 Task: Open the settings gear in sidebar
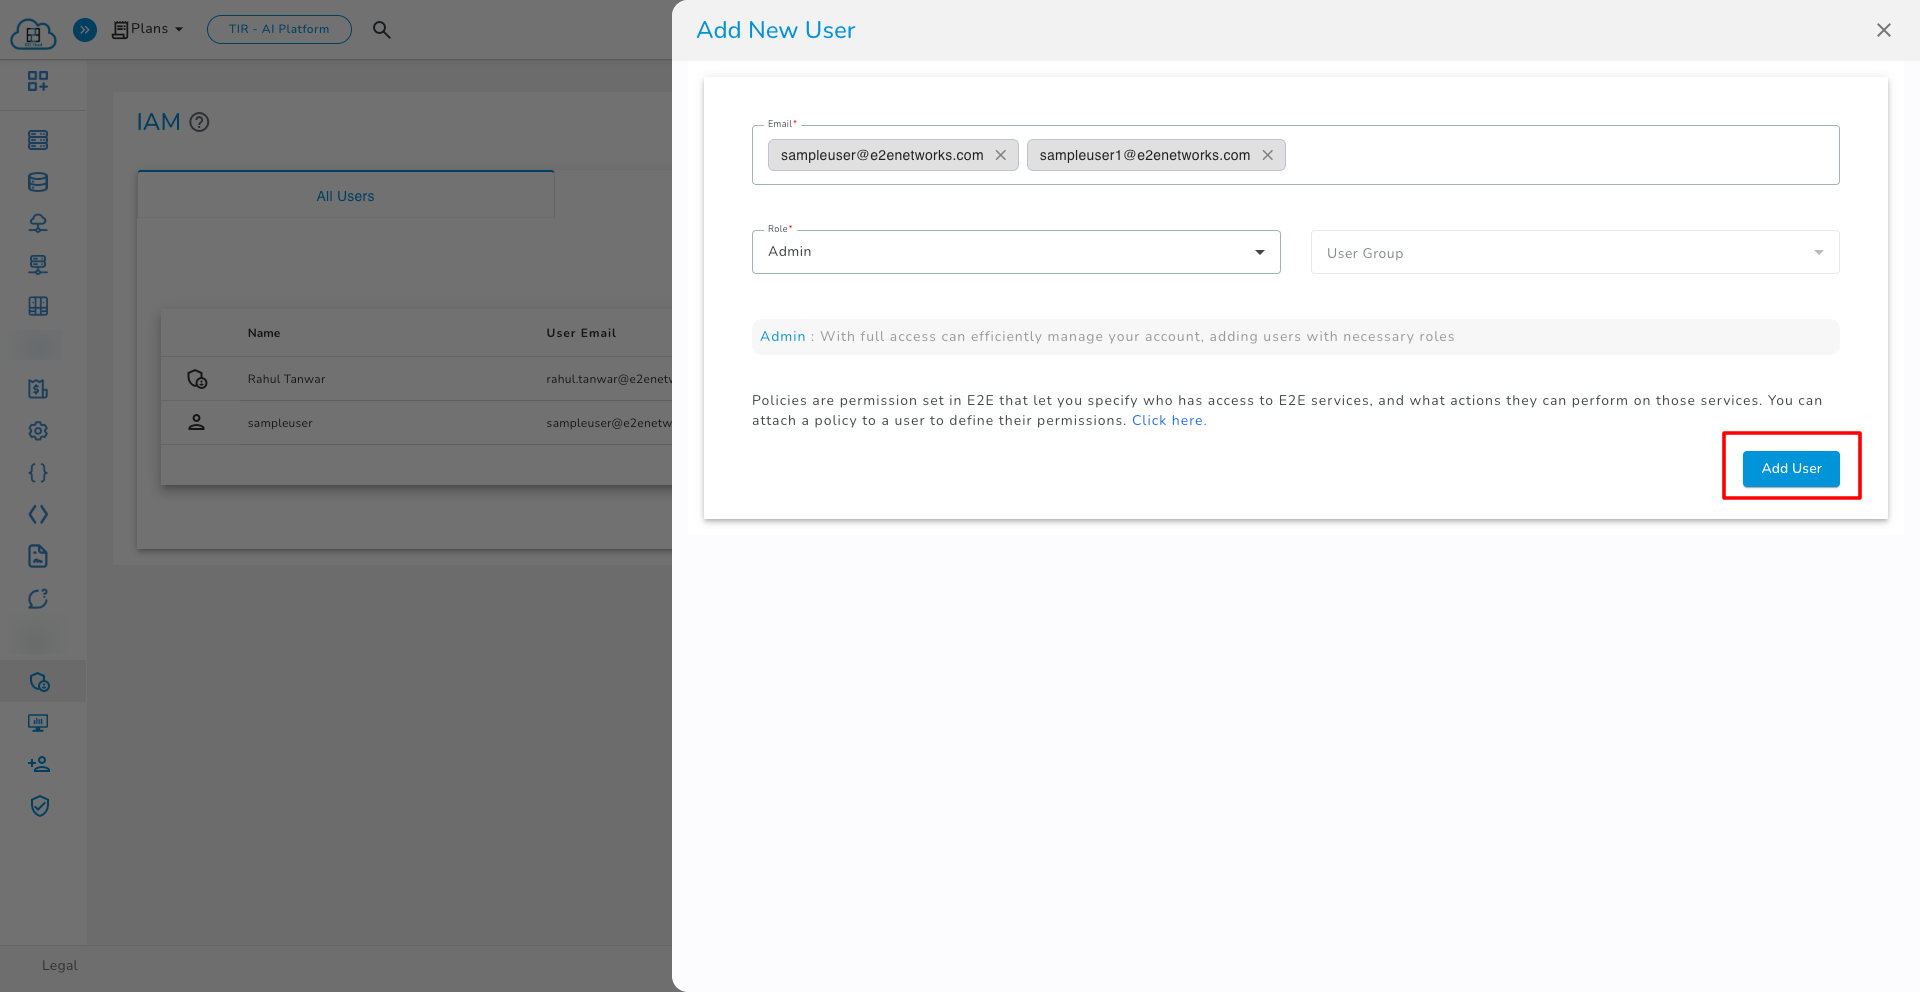(x=38, y=431)
